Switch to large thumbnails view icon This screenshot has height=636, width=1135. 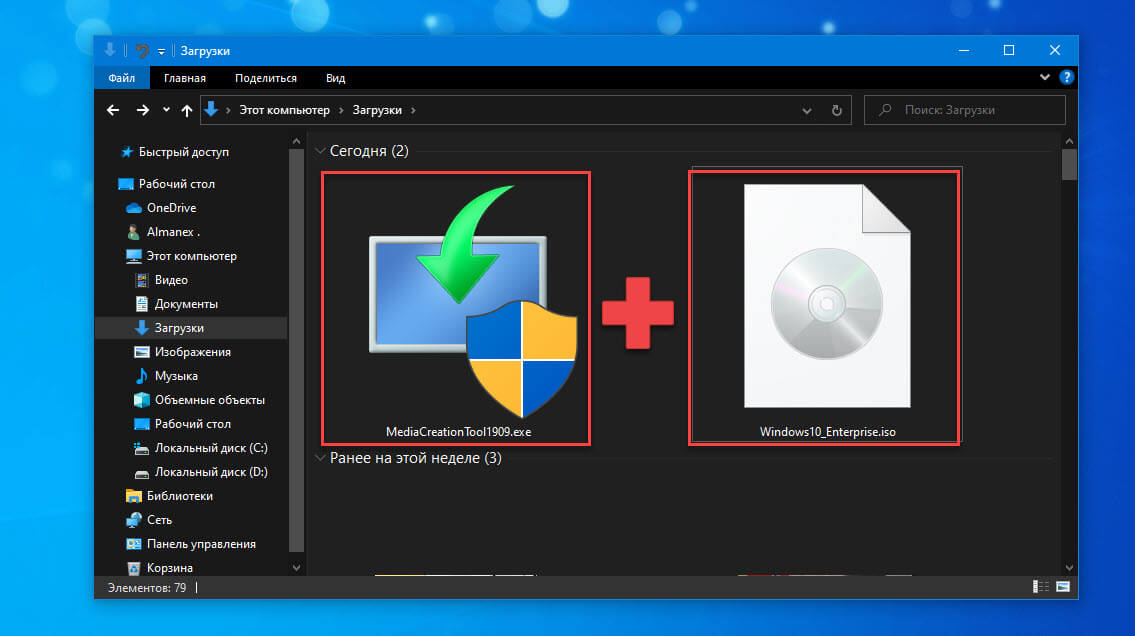(x=1063, y=587)
